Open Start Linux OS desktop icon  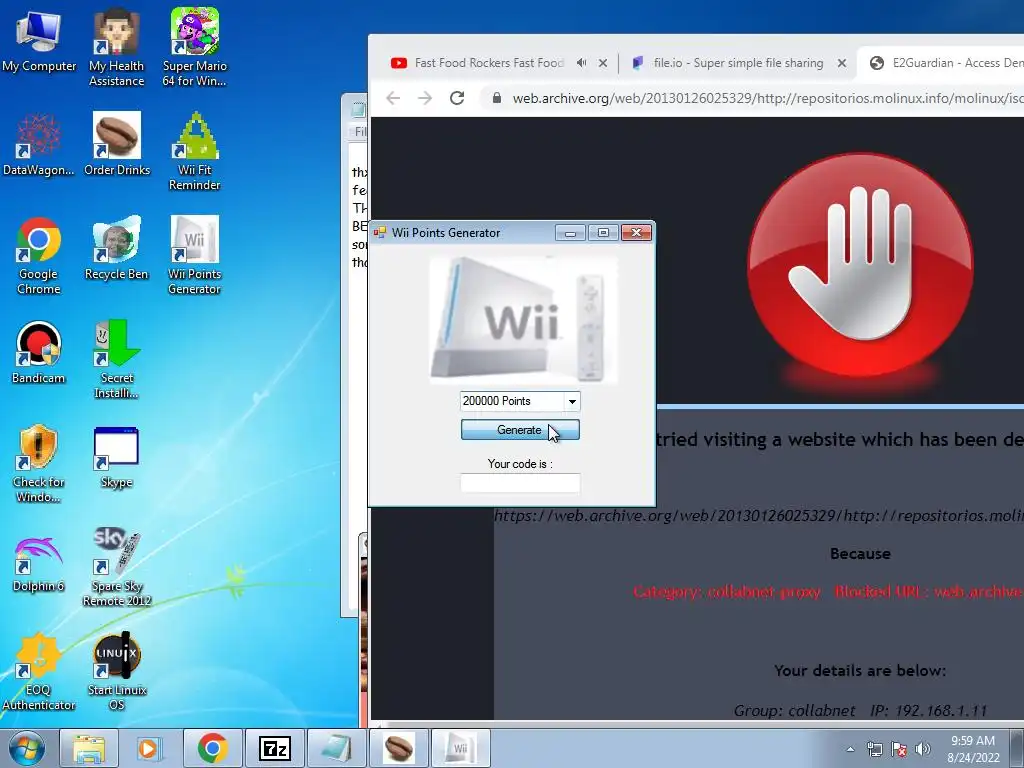[x=117, y=671]
